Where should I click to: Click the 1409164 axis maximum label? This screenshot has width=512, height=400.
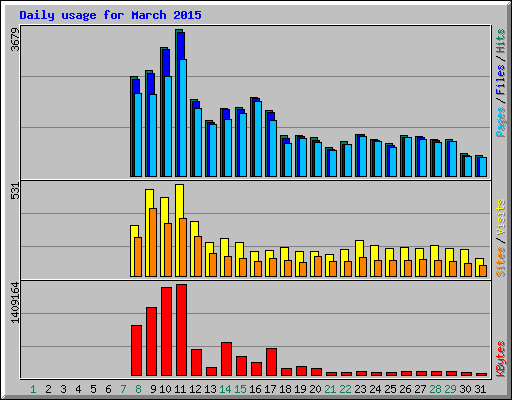15,303
